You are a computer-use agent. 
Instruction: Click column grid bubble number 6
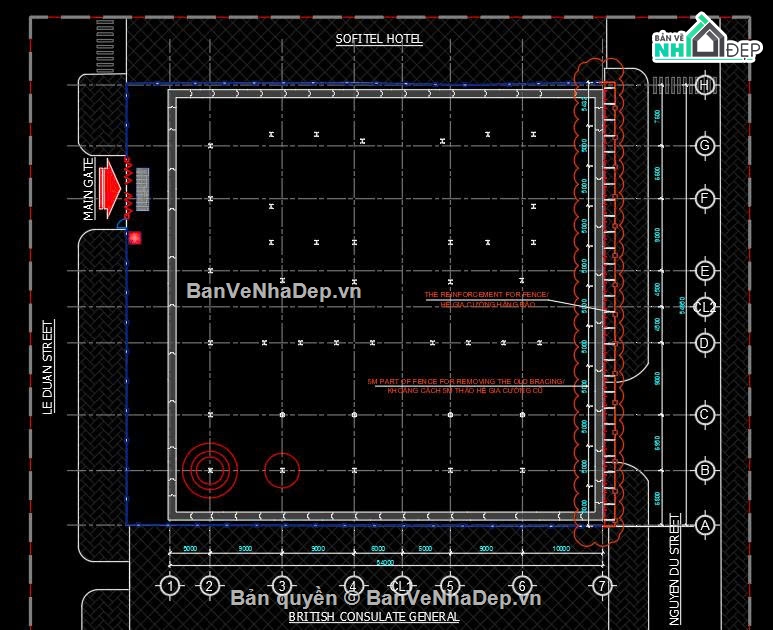click(522, 586)
